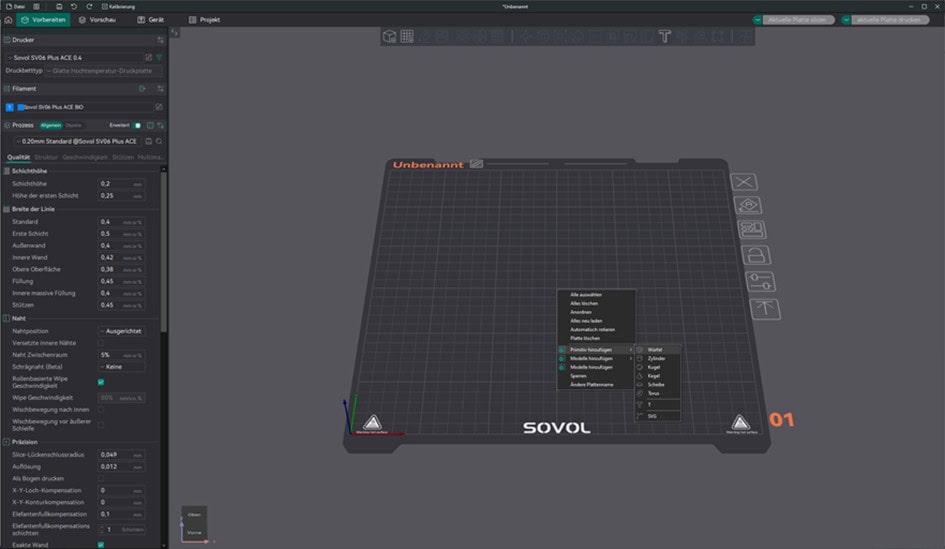Toggle the Erweitert advanced mode switch
Viewport: 945px width, 549px height.
pos(138,125)
